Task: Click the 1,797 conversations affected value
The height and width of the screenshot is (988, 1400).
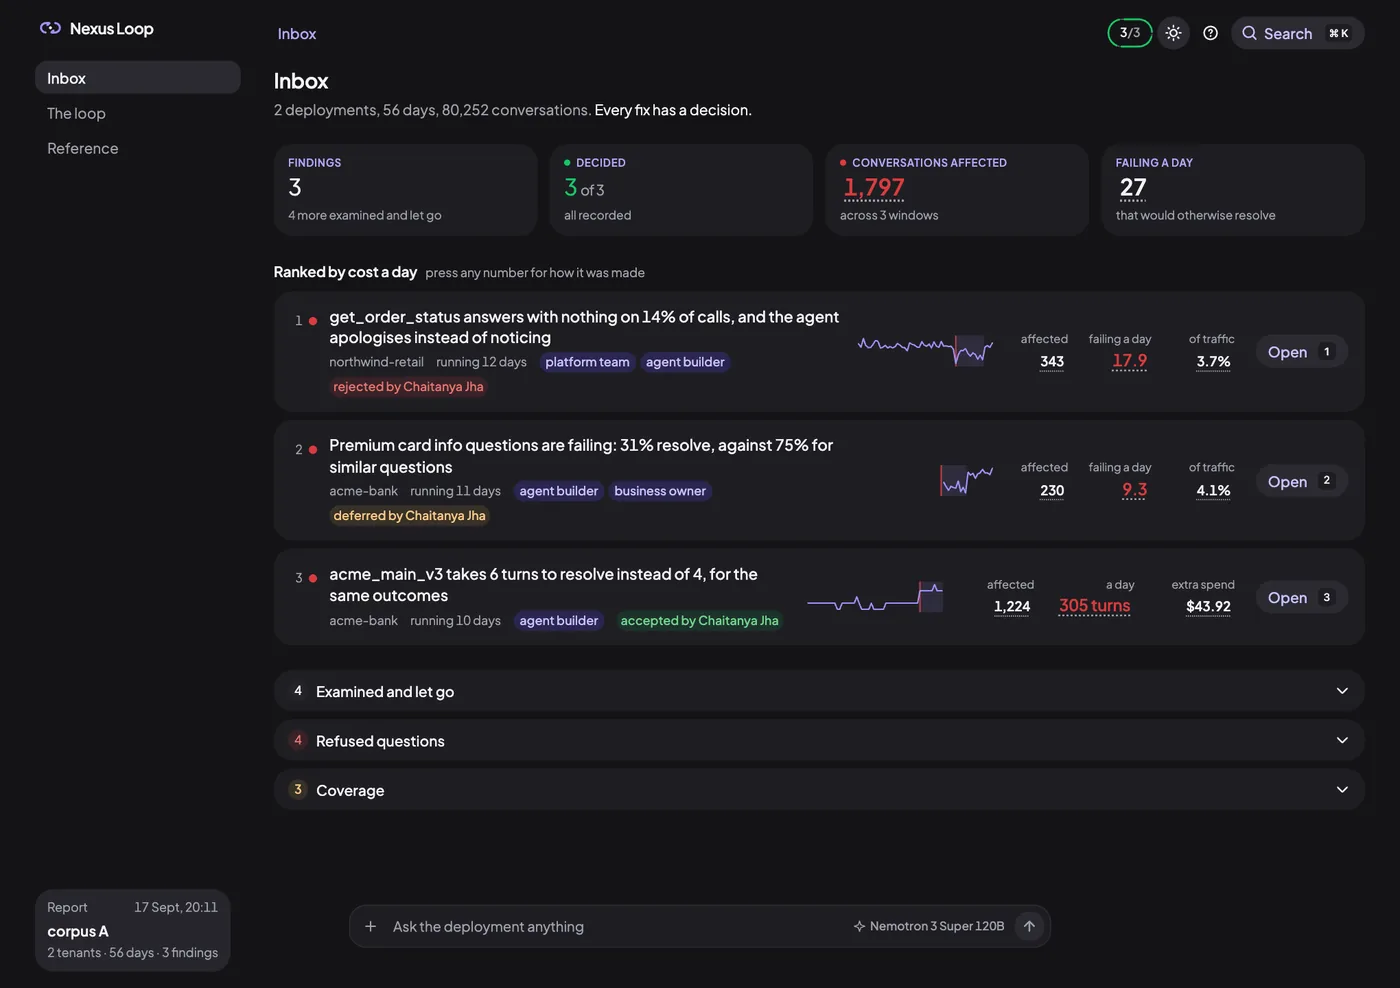Action: (x=874, y=188)
